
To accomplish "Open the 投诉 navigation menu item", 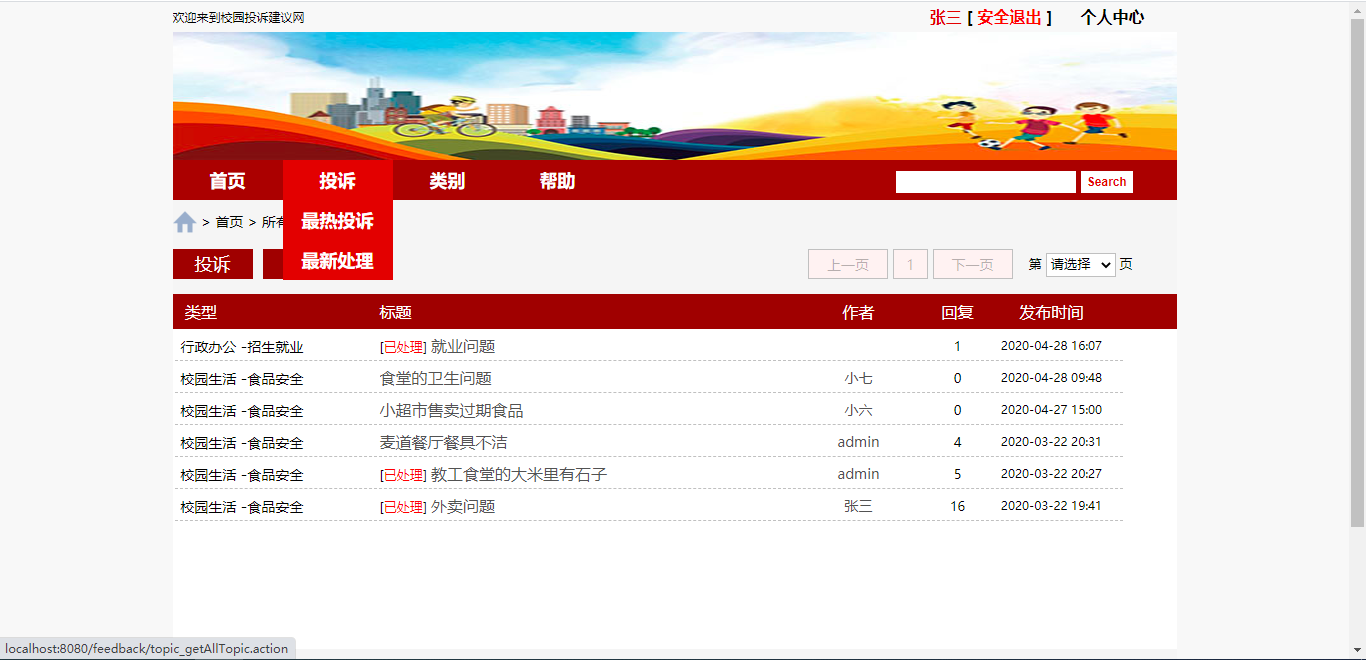I will point(338,181).
